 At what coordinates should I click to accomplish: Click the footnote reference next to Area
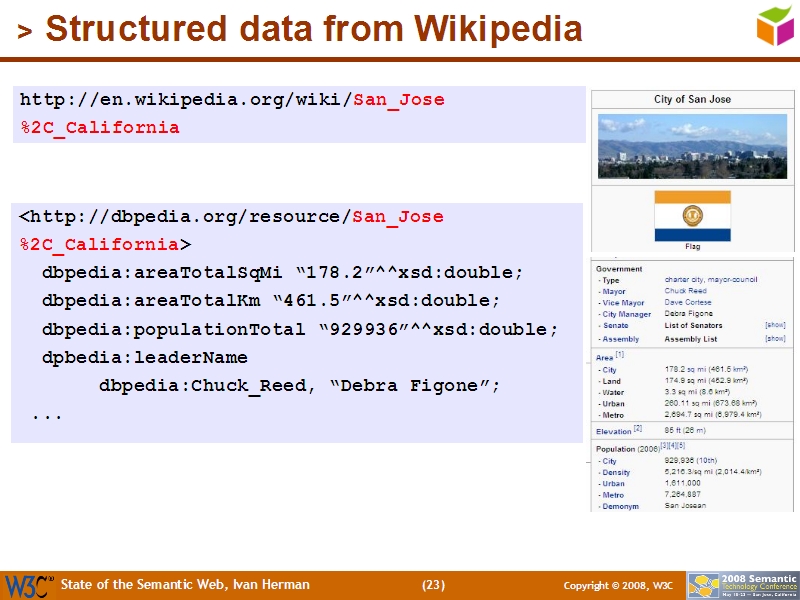click(x=618, y=357)
